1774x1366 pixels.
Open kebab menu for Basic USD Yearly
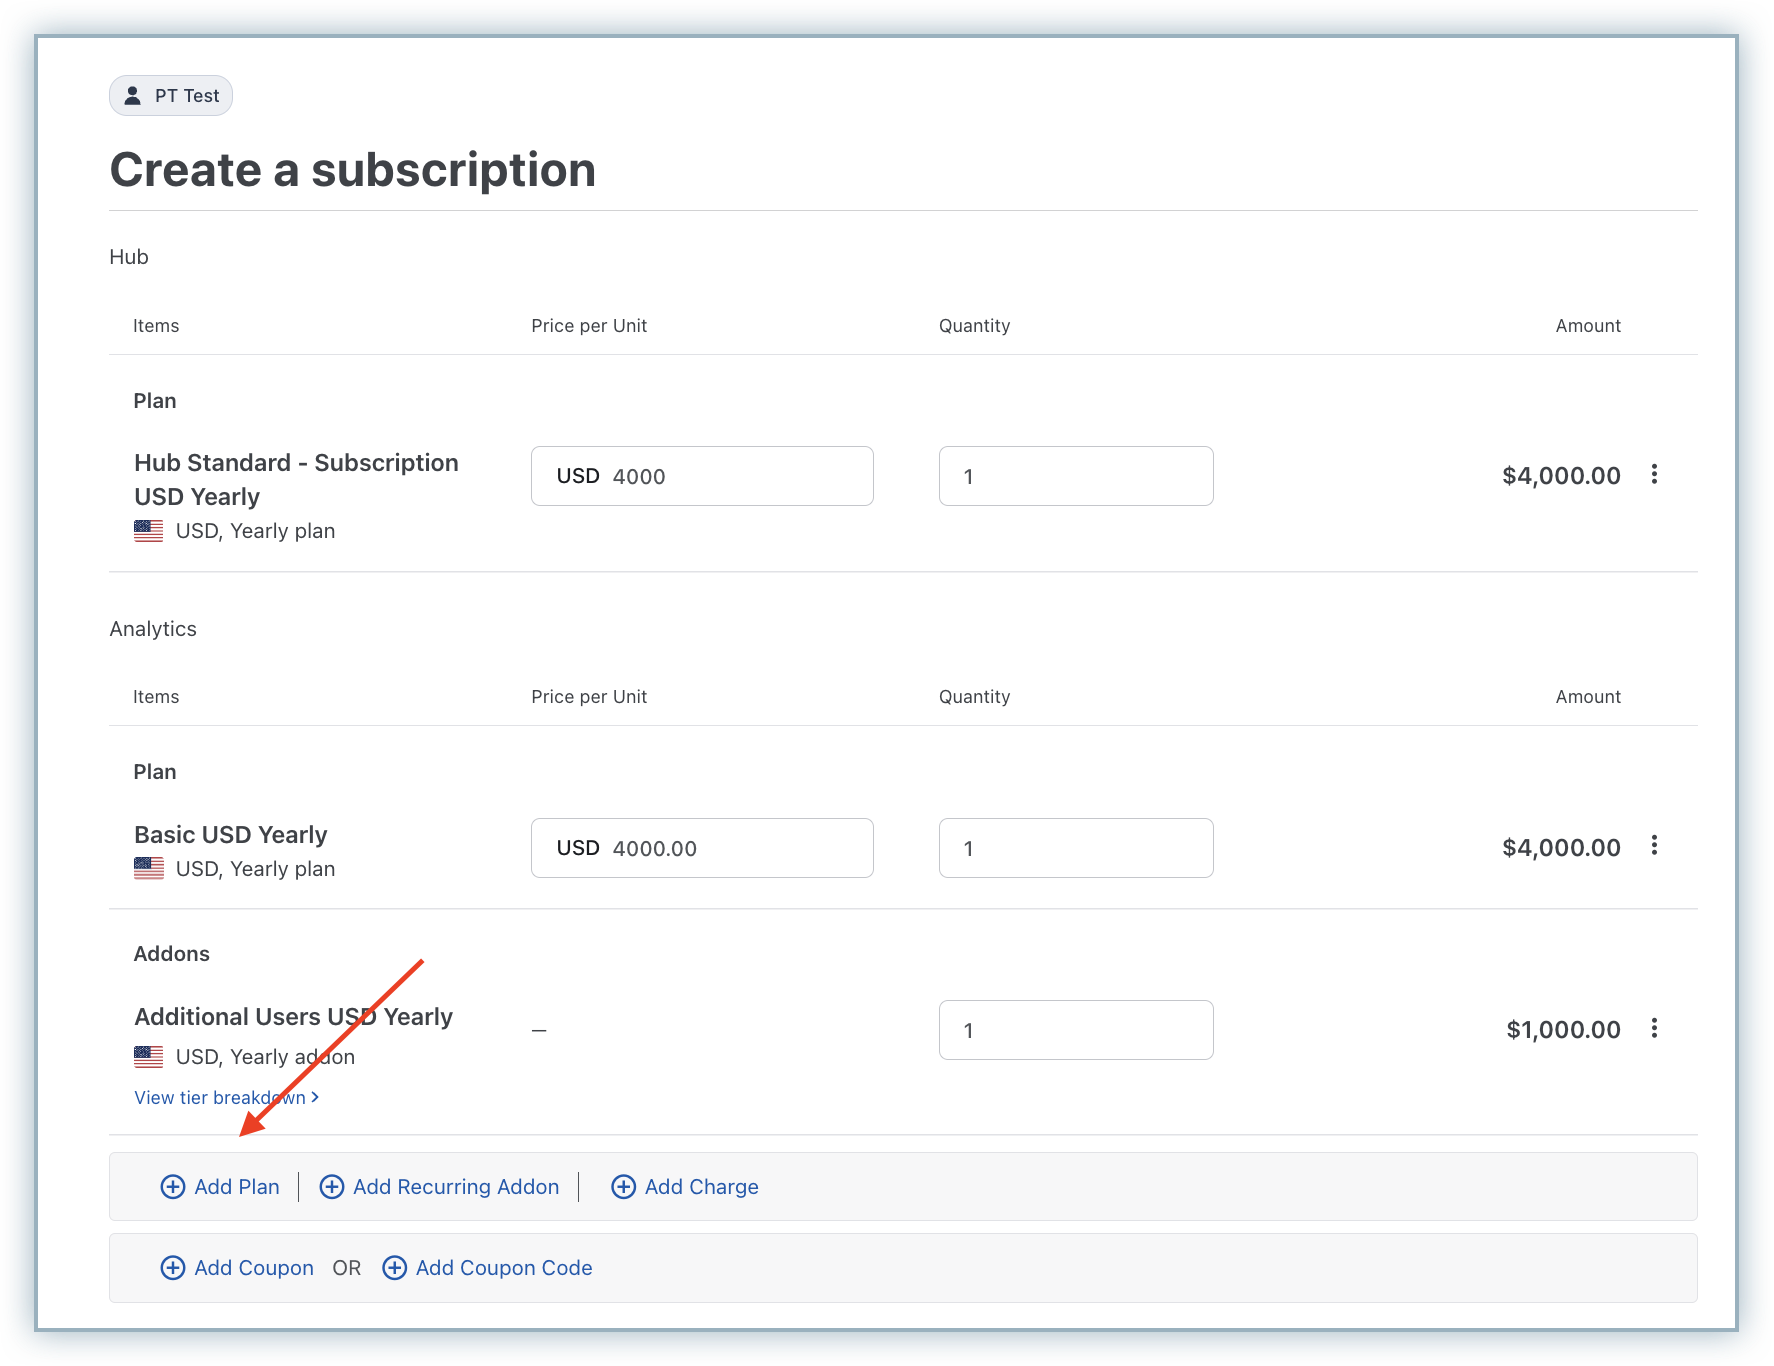pyautogui.click(x=1654, y=846)
